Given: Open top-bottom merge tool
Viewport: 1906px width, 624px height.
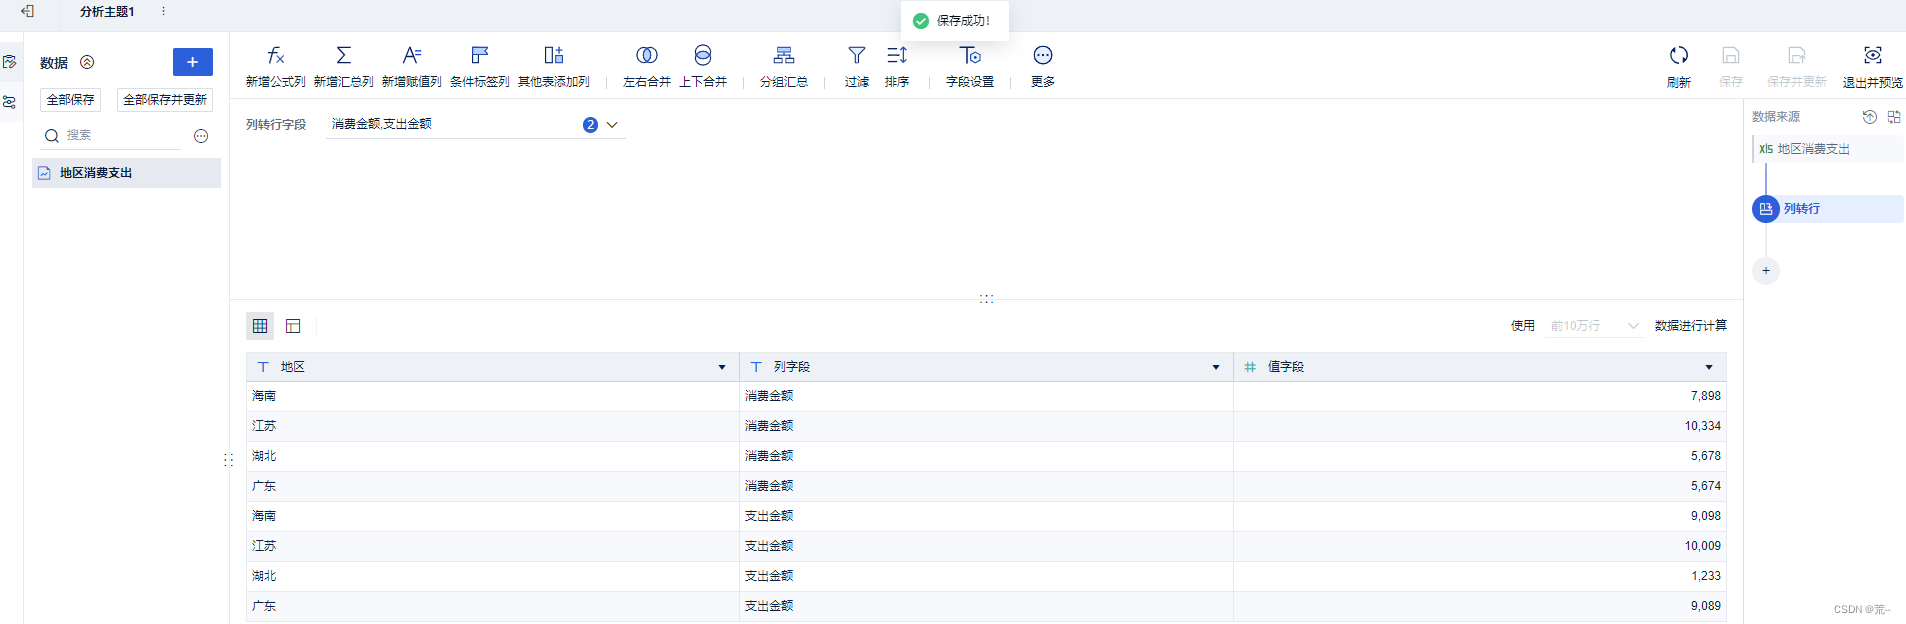Looking at the screenshot, I should pos(703,66).
